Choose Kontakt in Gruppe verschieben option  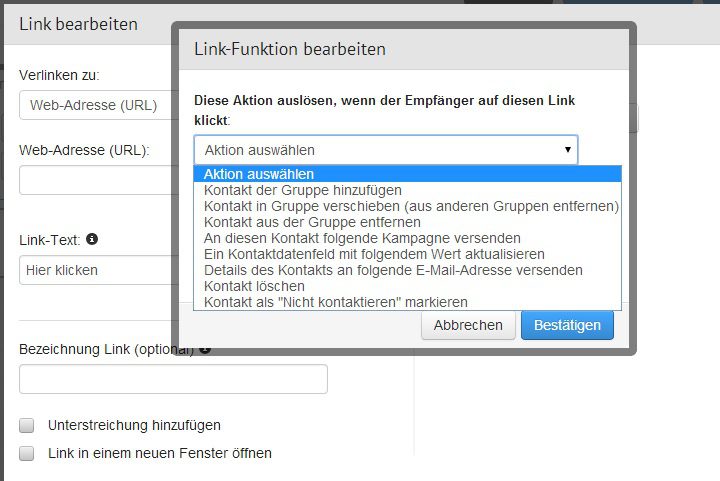tap(411, 206)
